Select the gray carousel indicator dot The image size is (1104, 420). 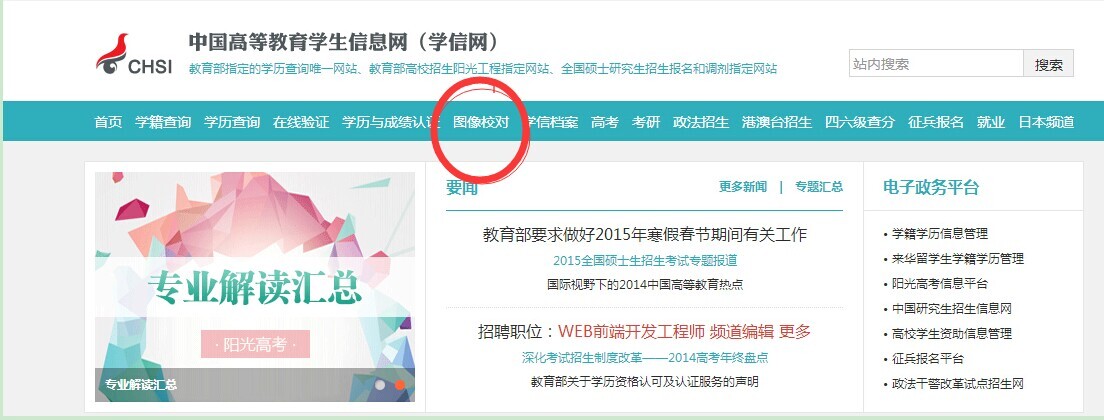coord(380,385)
